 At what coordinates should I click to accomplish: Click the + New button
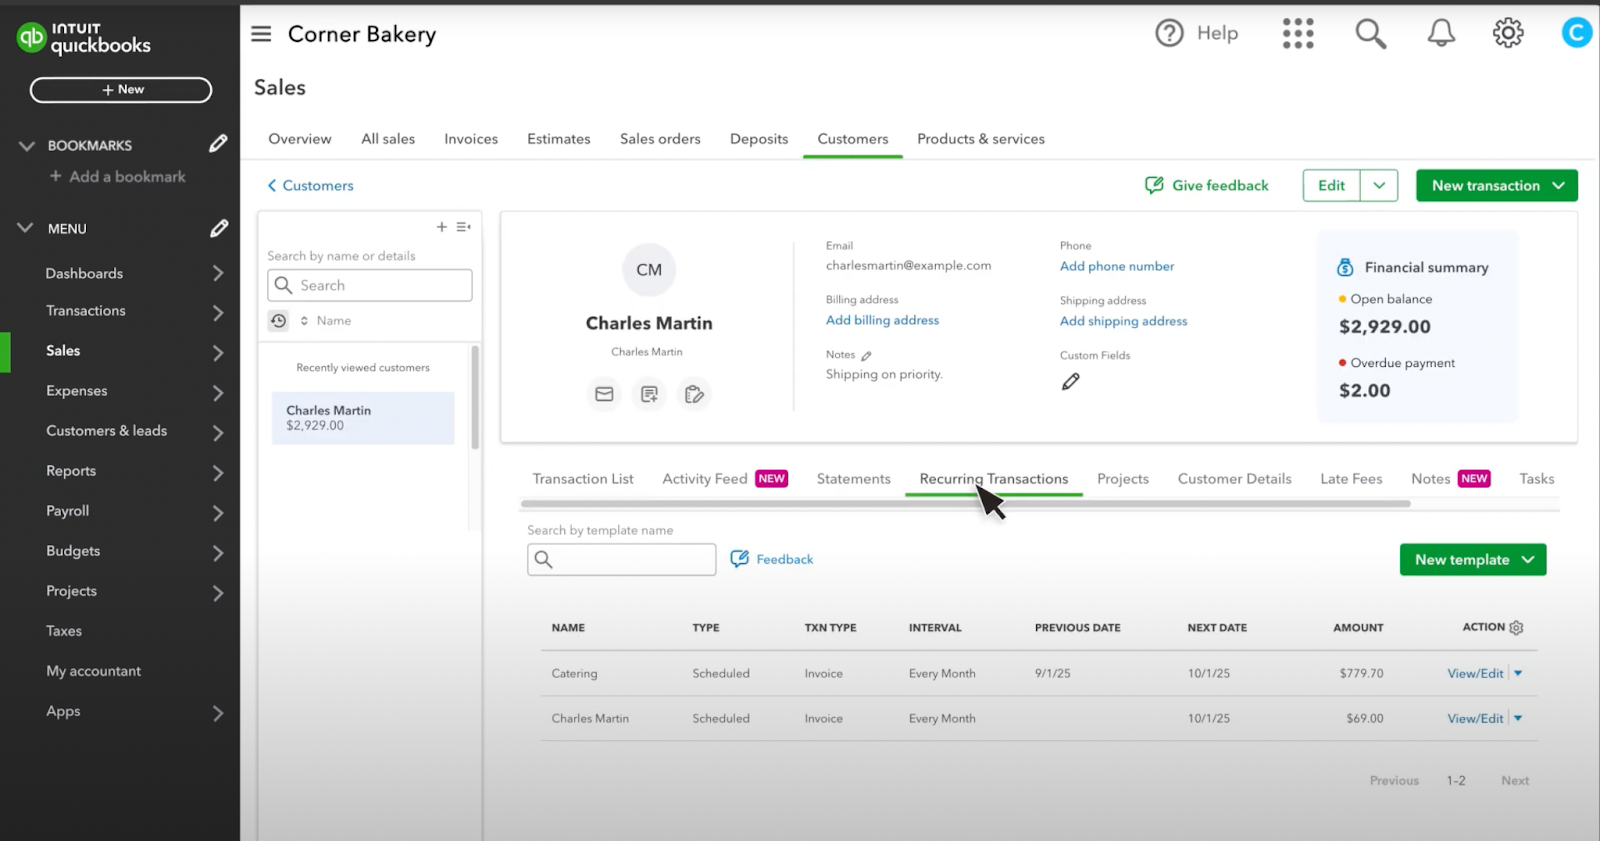(121, 90)
